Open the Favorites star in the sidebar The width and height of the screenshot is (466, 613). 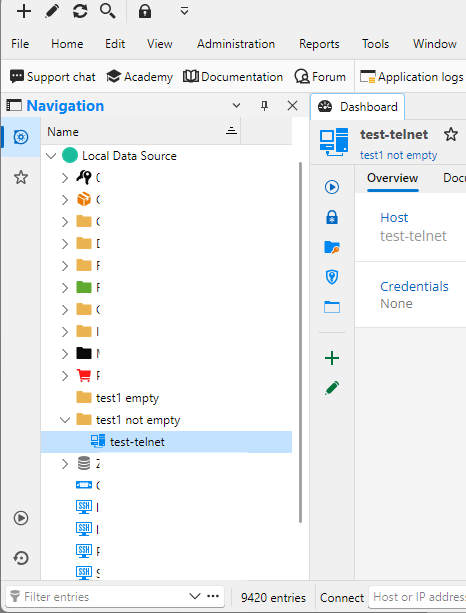click(x=21, y=177)
